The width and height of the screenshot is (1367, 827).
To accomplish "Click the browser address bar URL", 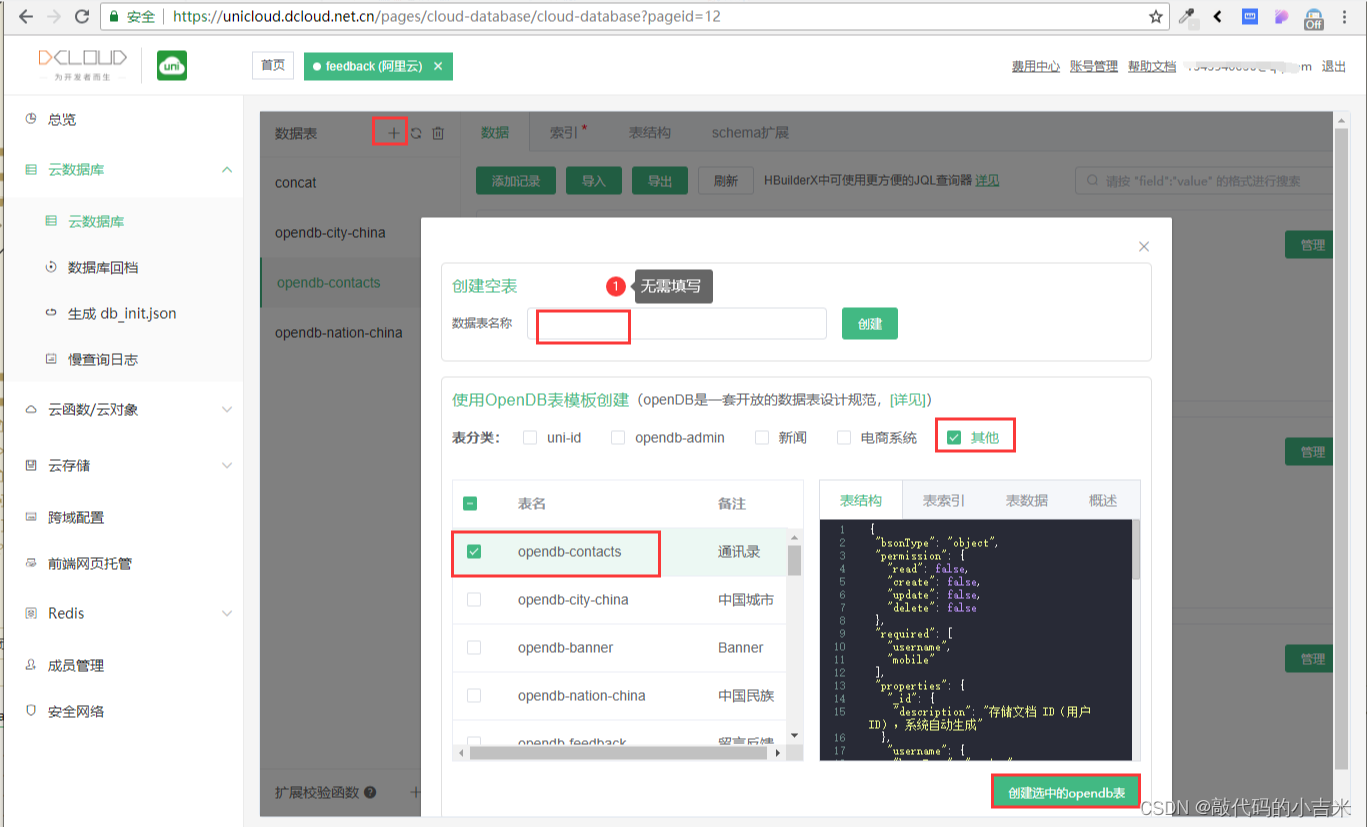I will point(446,16).
